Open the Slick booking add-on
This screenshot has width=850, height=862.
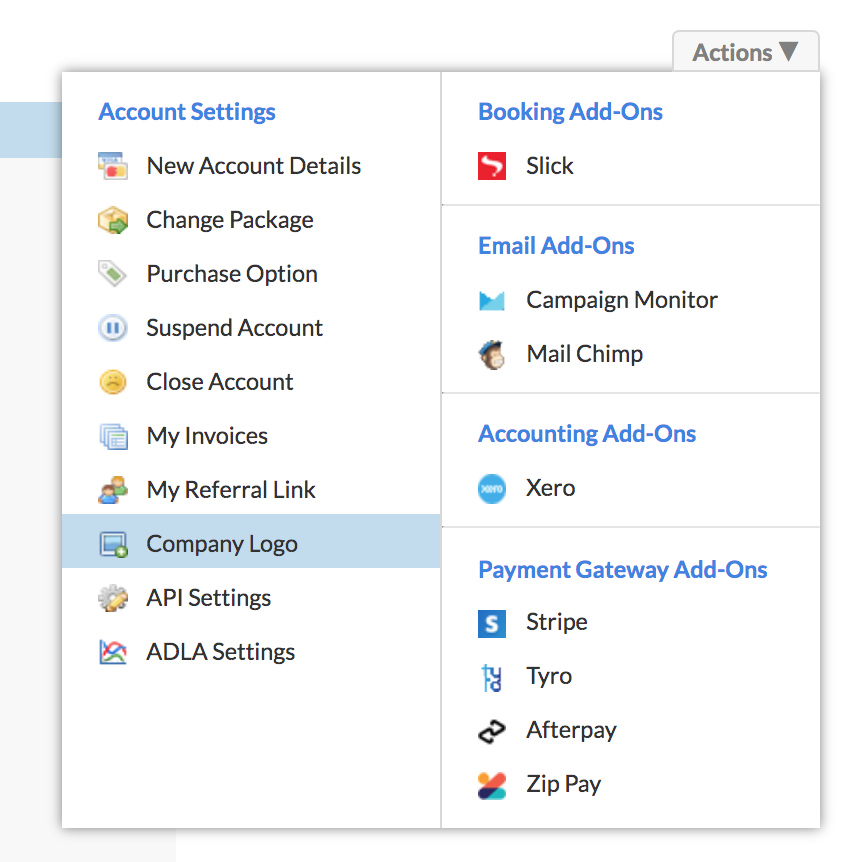point(631,166)
